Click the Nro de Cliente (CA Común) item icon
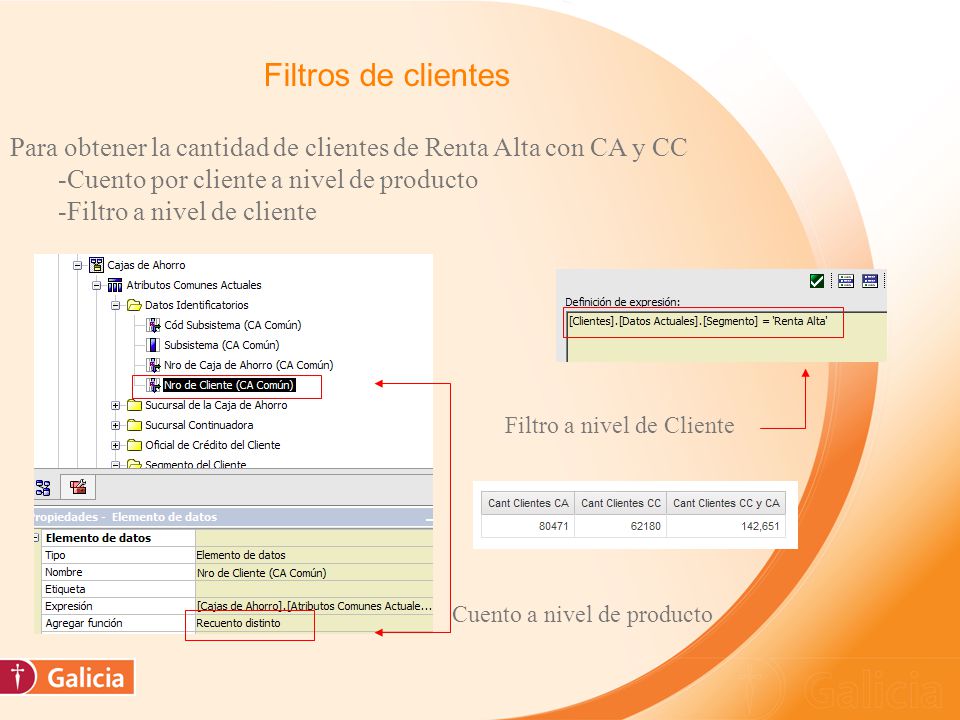This screenshot has height=720, width=960. (153, 385)
